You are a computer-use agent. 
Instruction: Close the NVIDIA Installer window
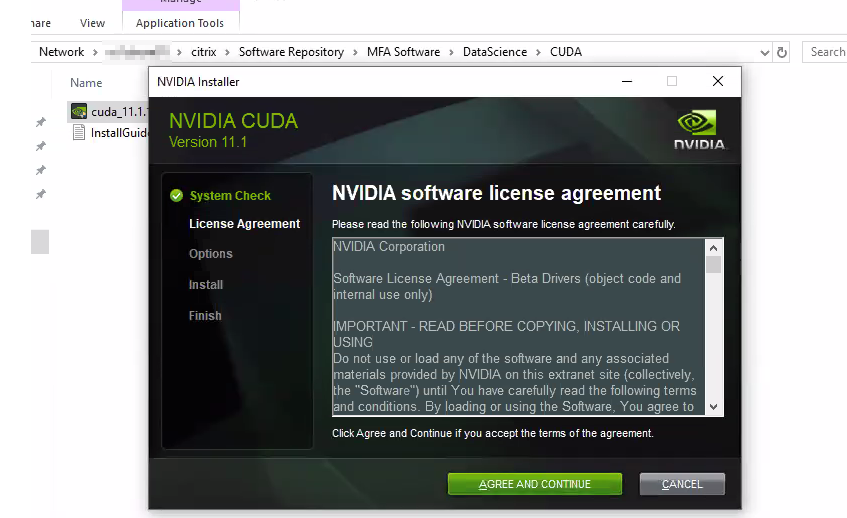(x=717, y=82)
